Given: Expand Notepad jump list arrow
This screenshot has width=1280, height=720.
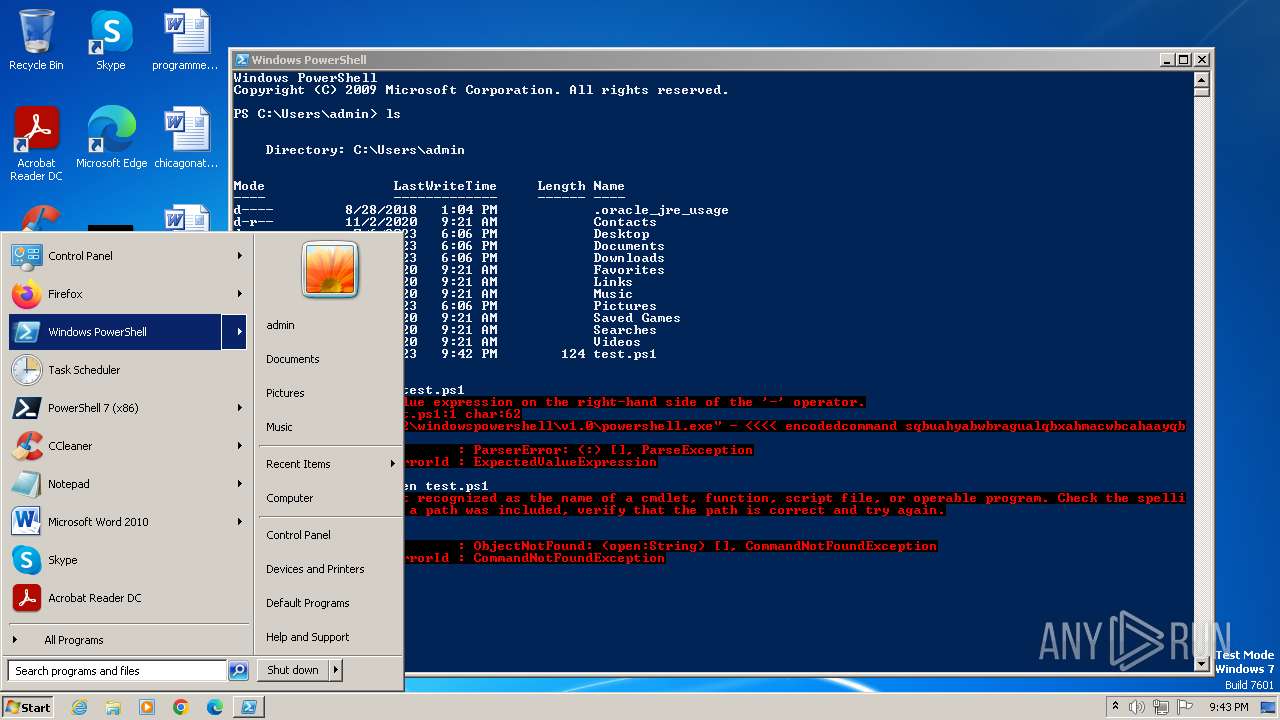Looking at the screenshot, I should pyautogui.click(x=239, y=484).
